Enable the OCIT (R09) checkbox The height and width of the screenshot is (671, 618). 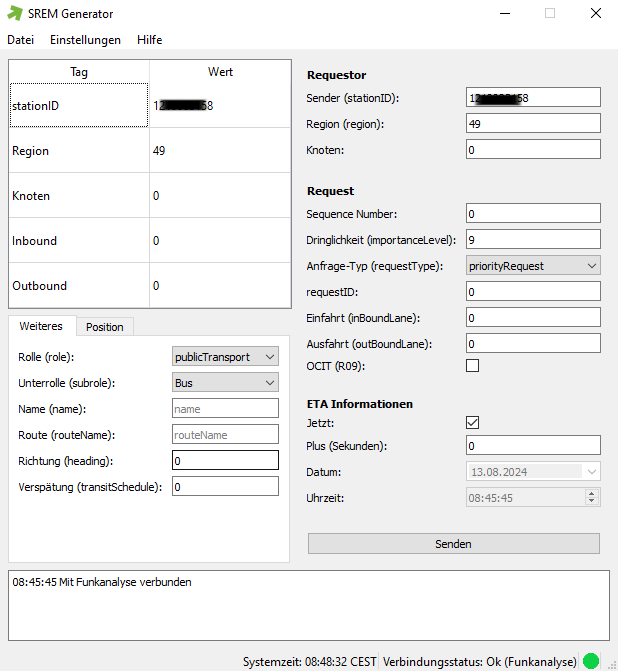(x=472, y=366)
